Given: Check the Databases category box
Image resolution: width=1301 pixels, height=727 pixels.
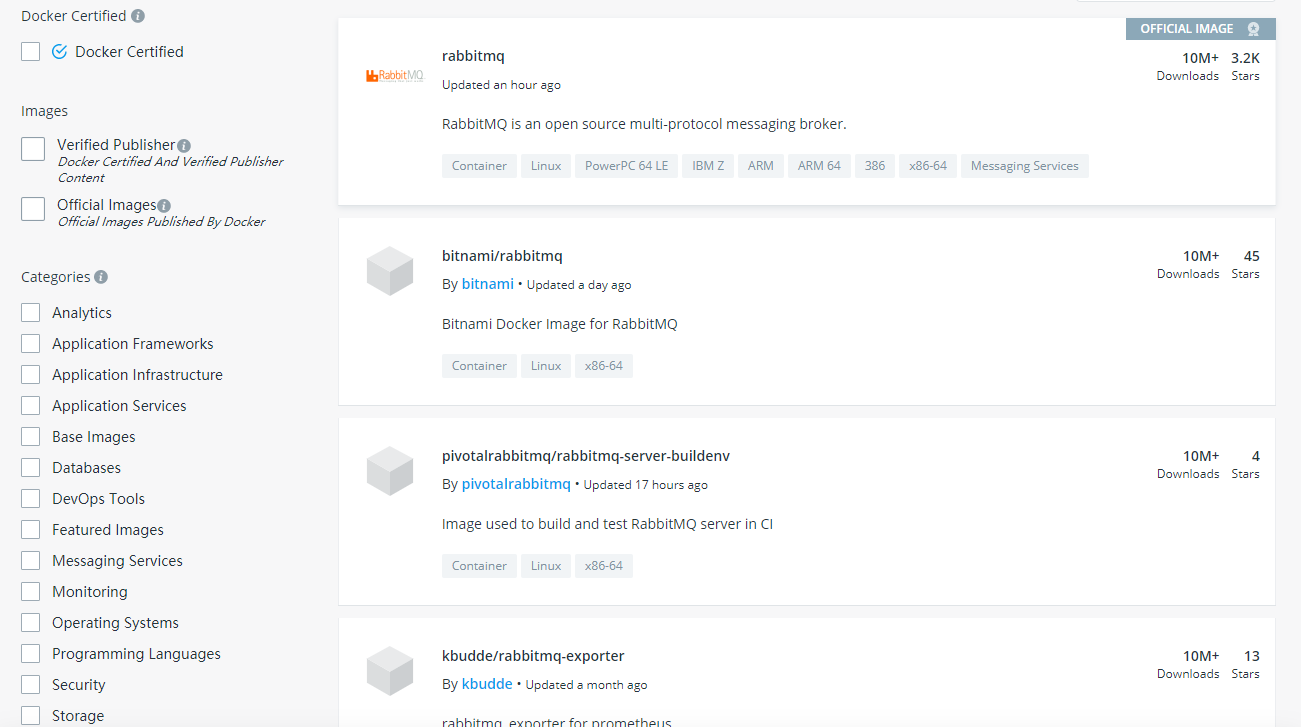Looking at the screenshot, I should [31, 468].
